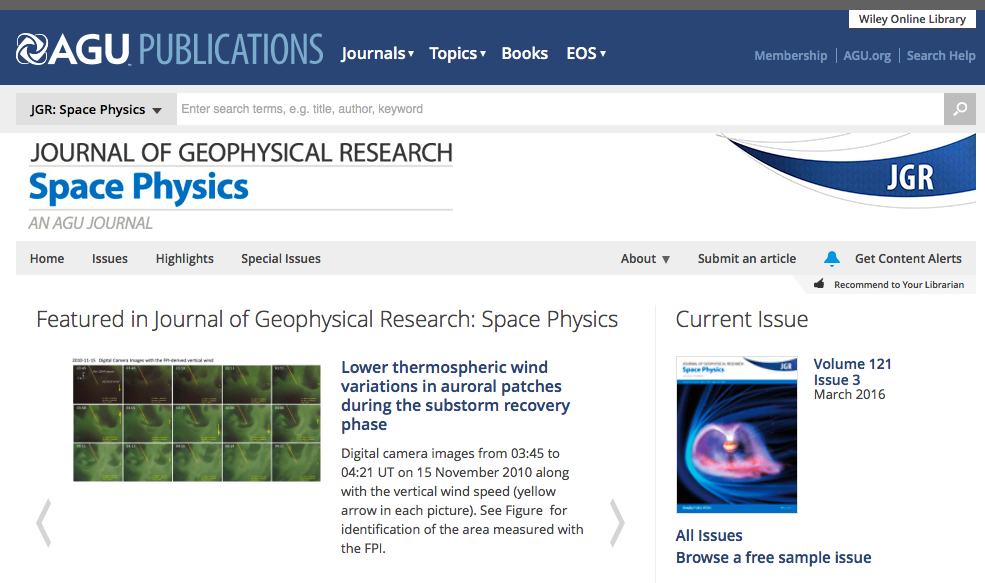The width and height of the screenshot is (985, 583).
Task: Click the AGU Publications logo
Action: tap(170, 50)
